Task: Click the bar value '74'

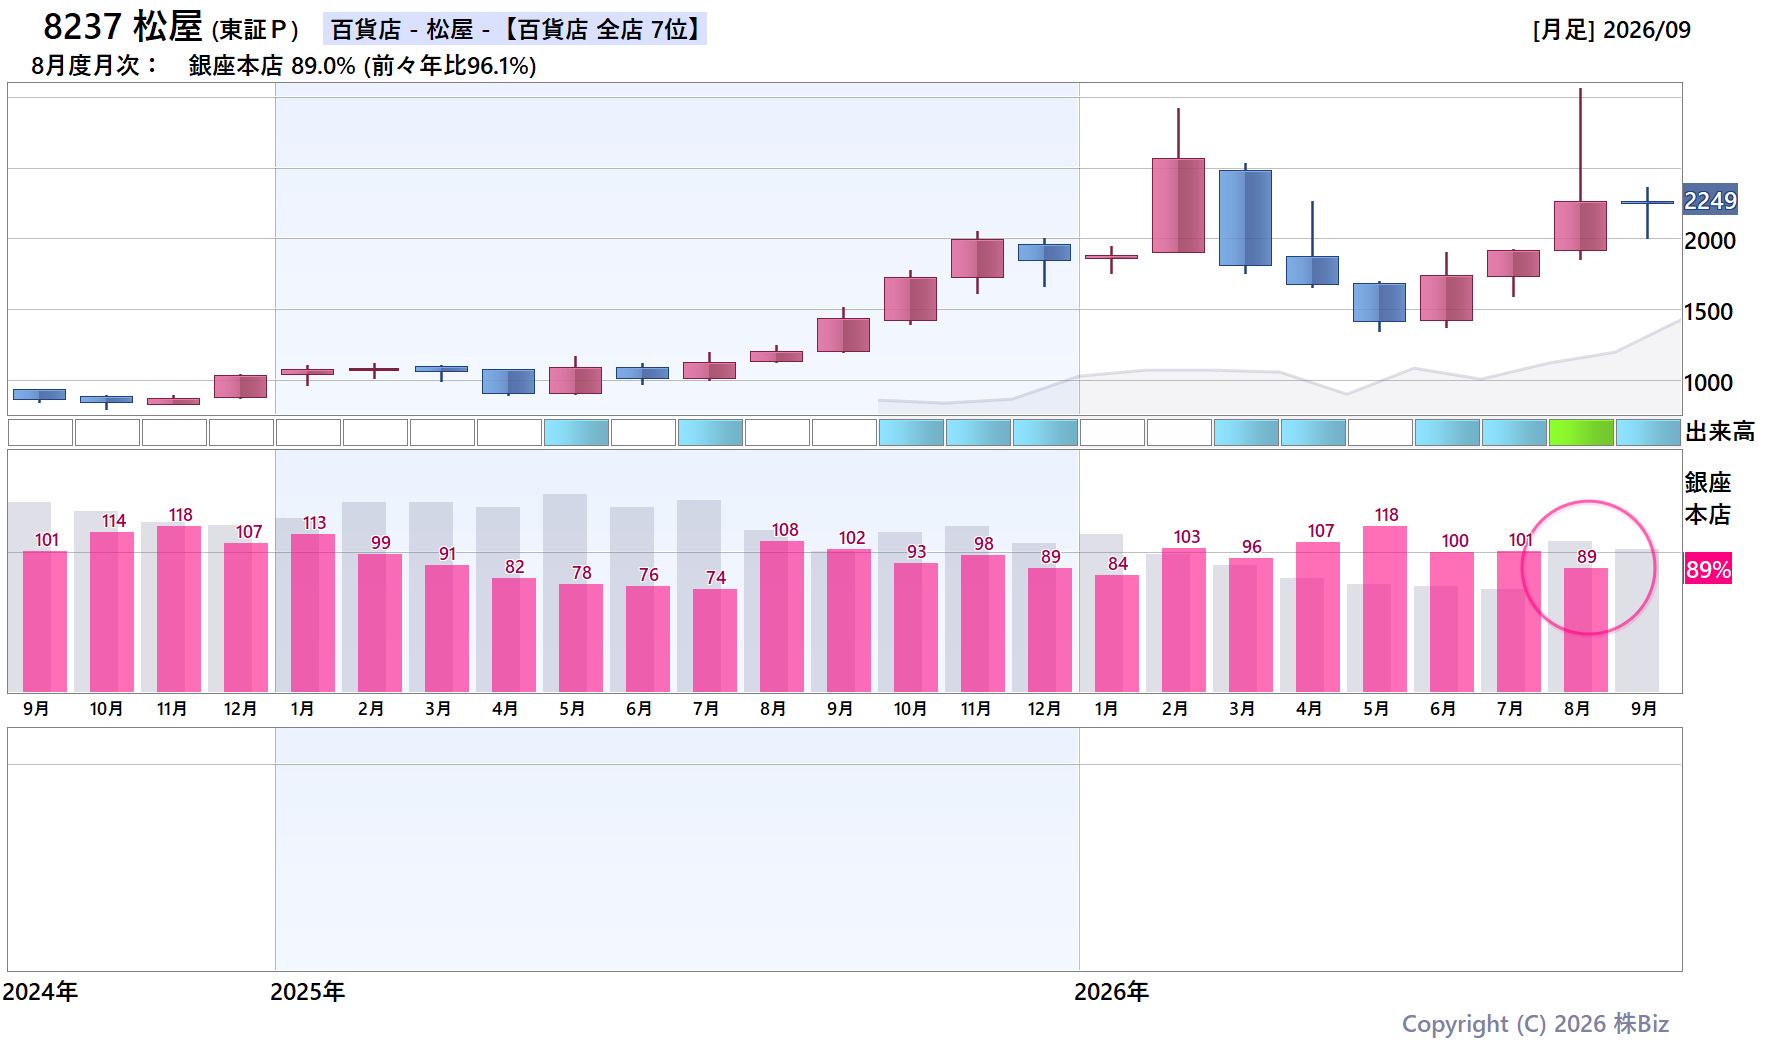Action: pos(716,578)
